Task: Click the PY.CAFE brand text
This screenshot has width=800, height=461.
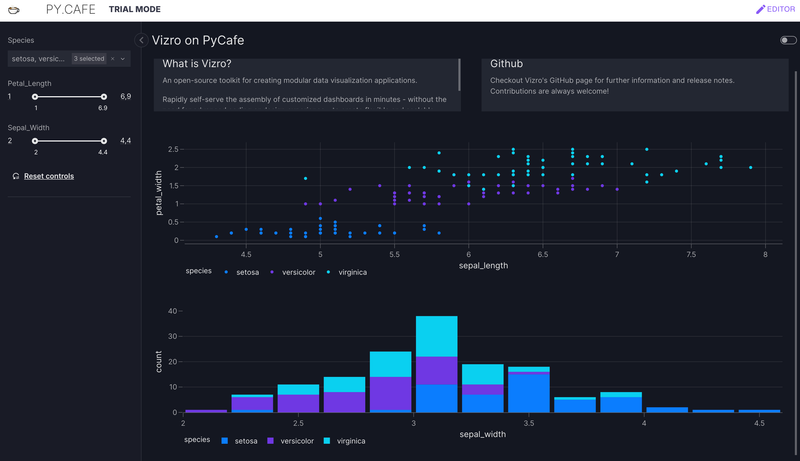Action: [70, 9]
